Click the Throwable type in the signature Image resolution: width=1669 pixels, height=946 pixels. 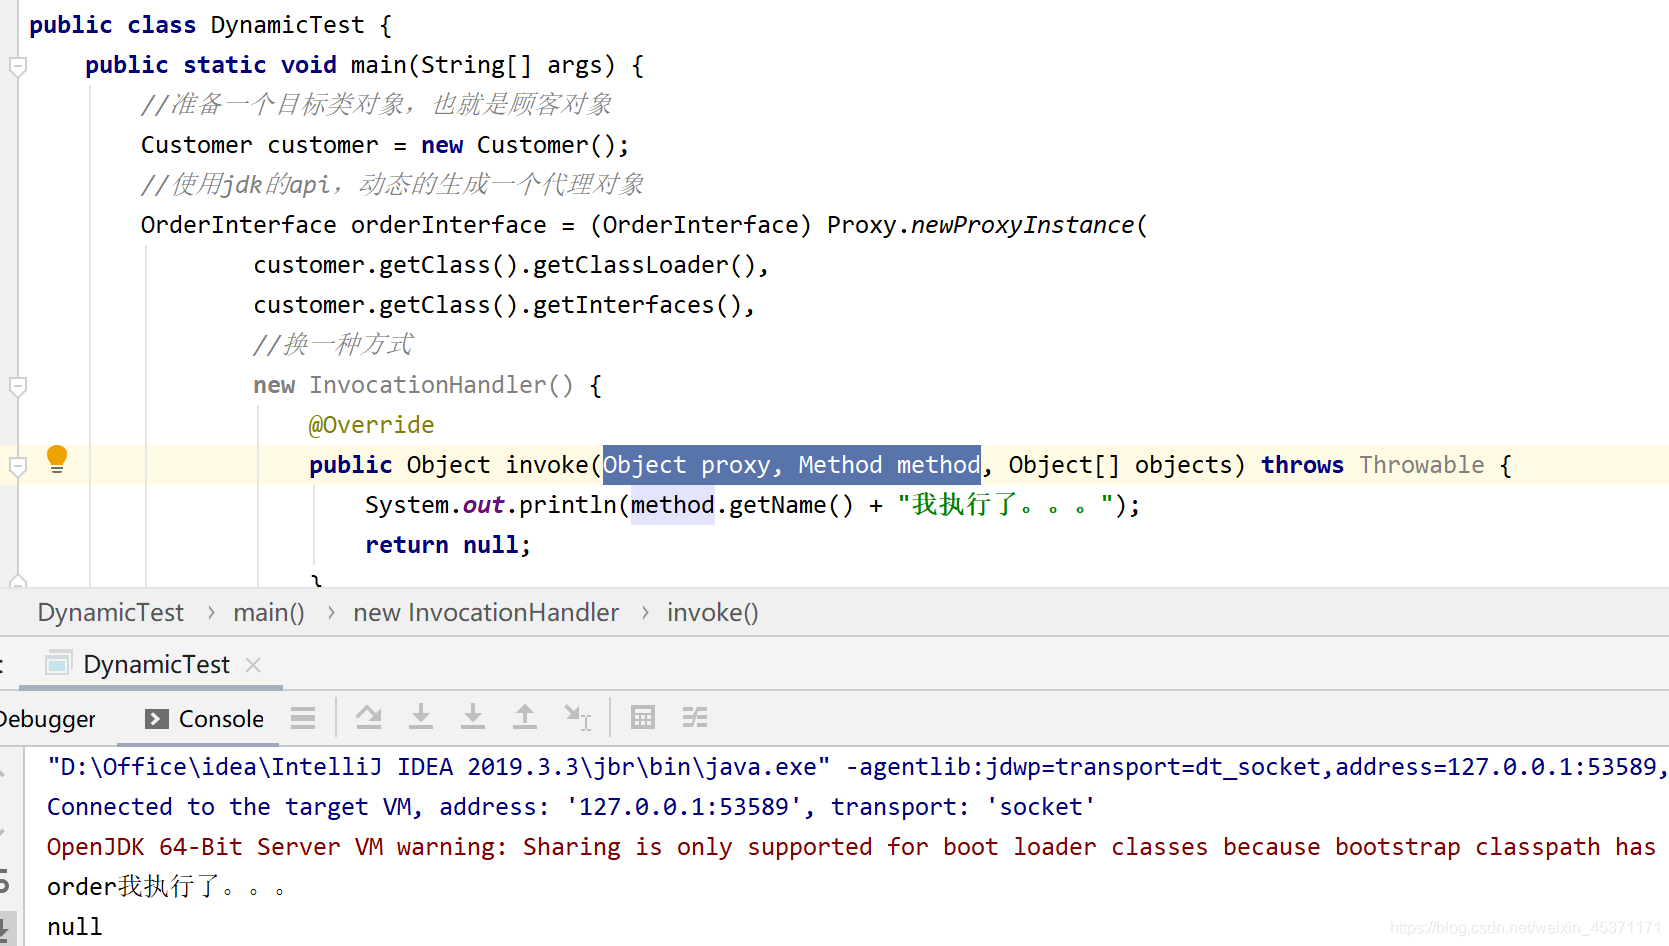click(x=1421, y=465)
